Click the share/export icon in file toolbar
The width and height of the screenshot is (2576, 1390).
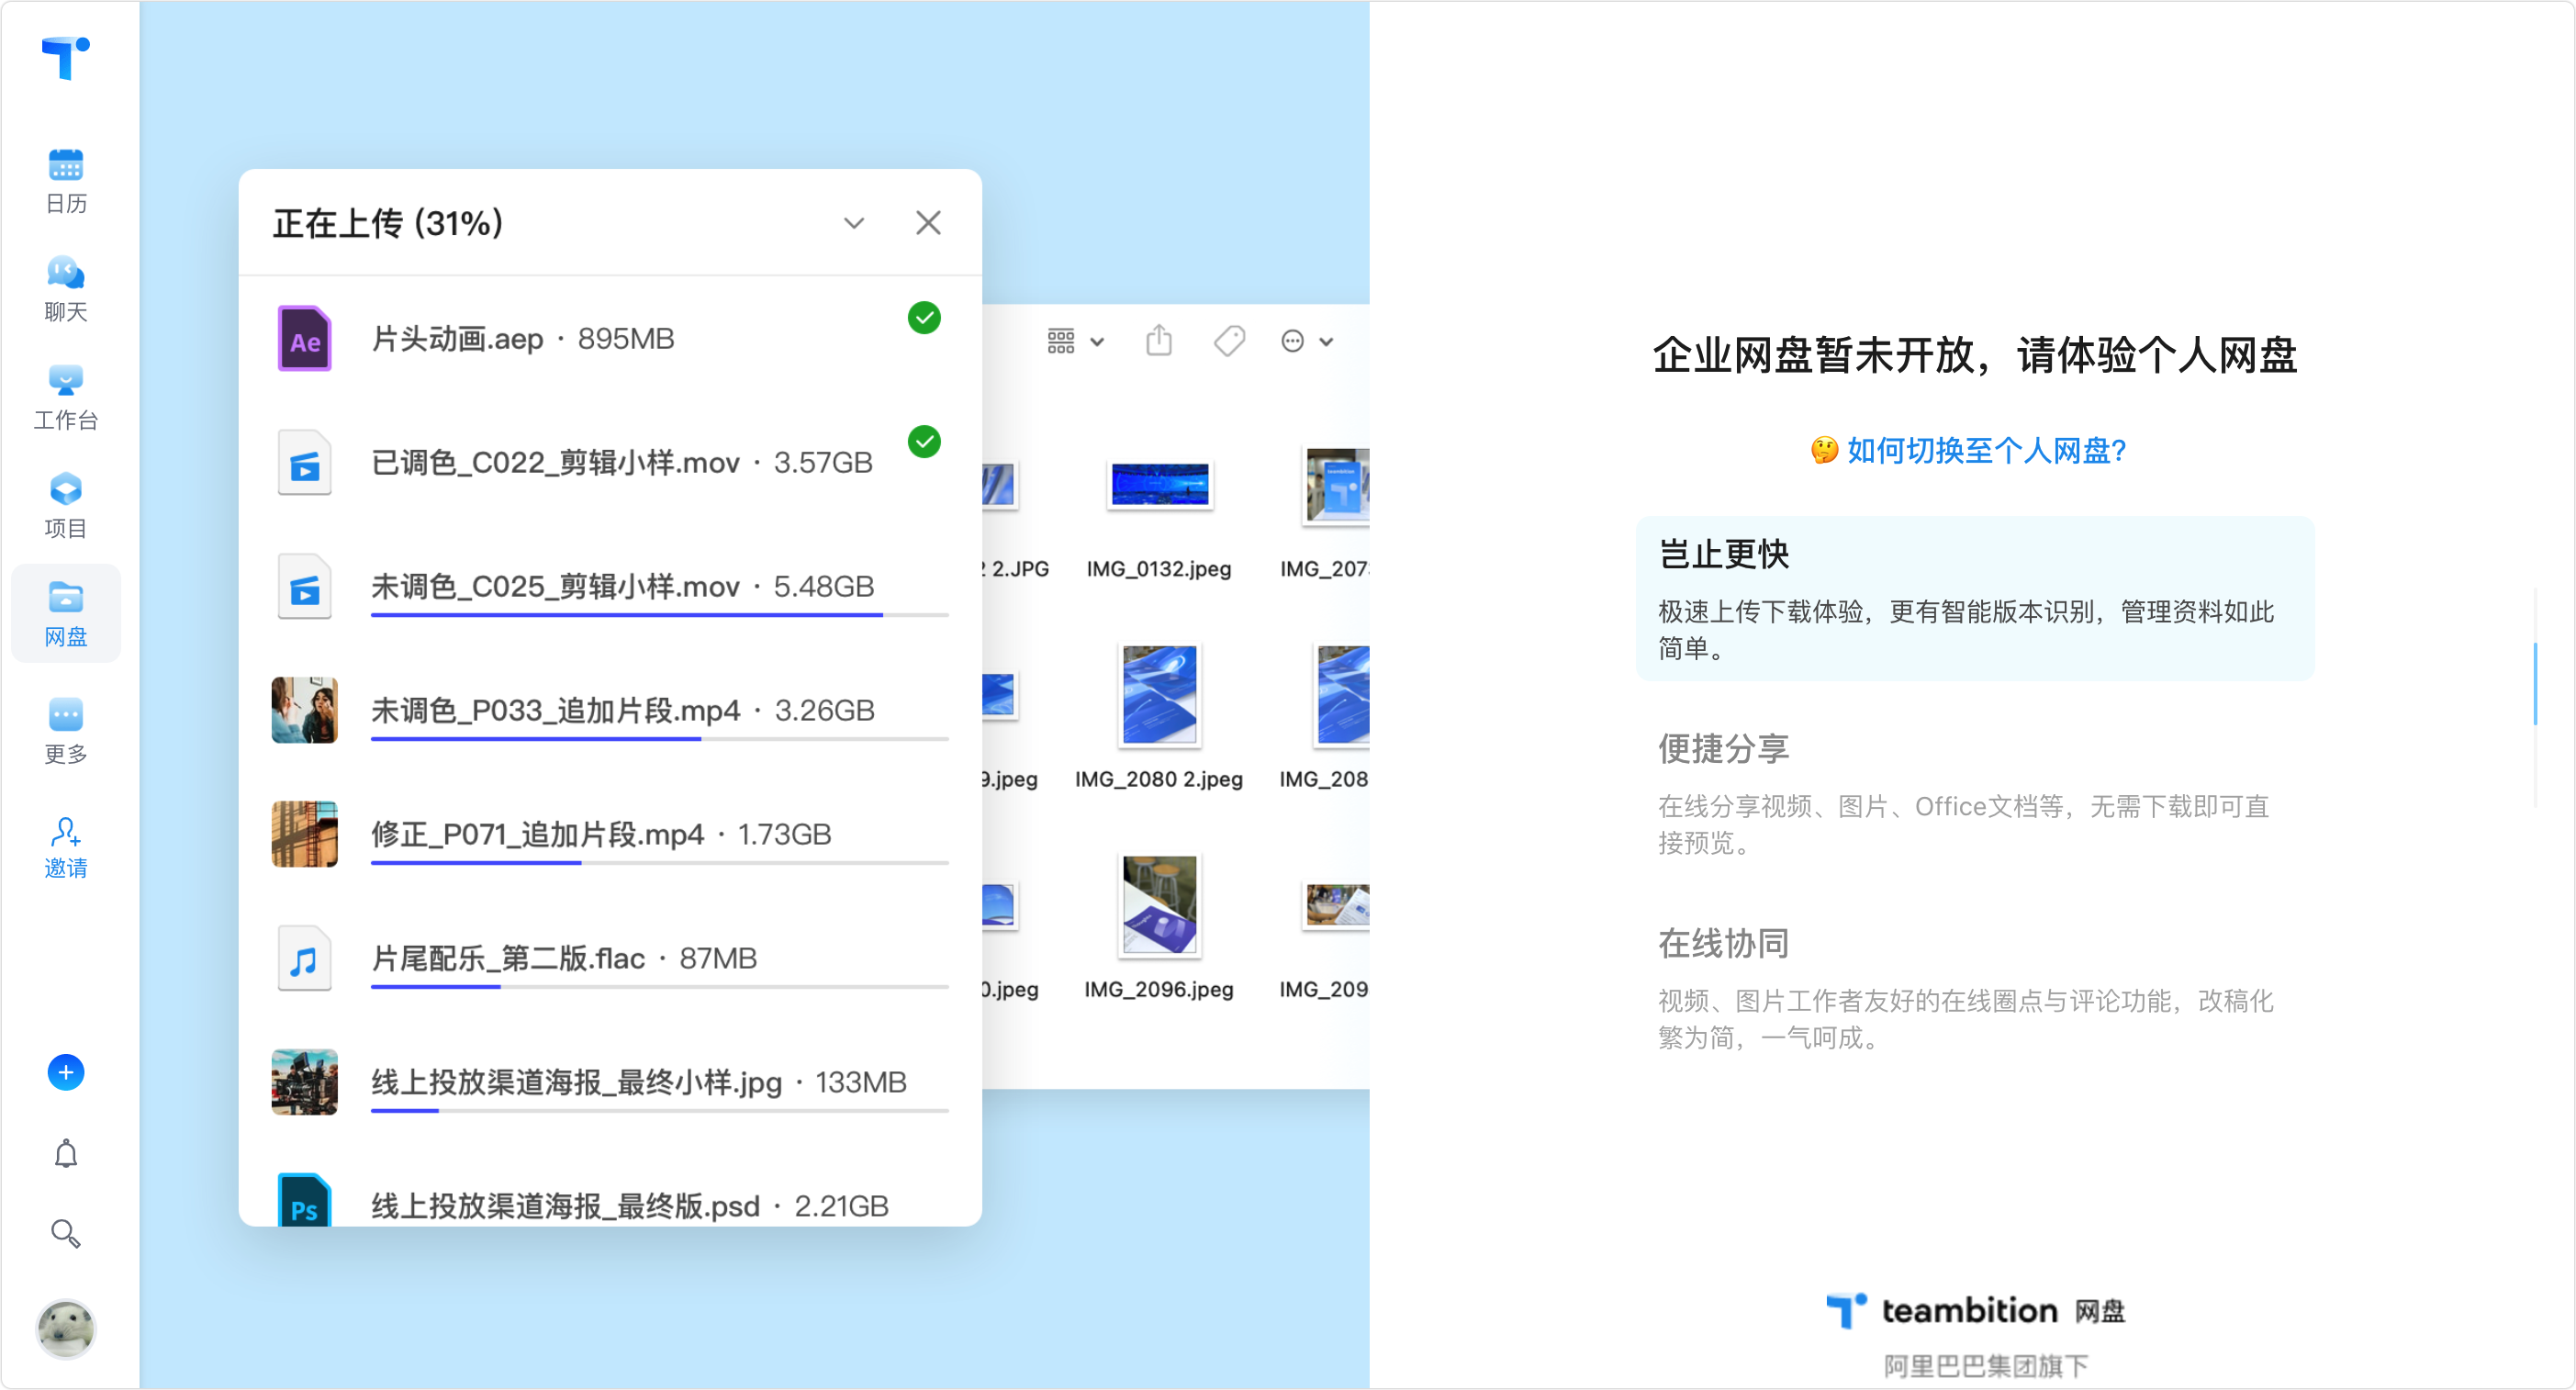coord(1159,341)
